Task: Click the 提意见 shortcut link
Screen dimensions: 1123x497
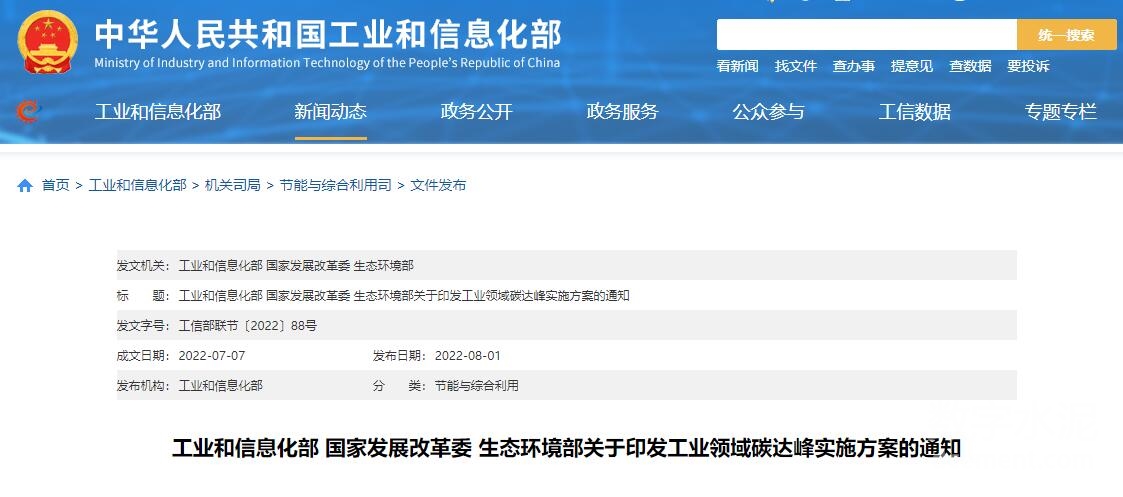Action: click(912, 66)
